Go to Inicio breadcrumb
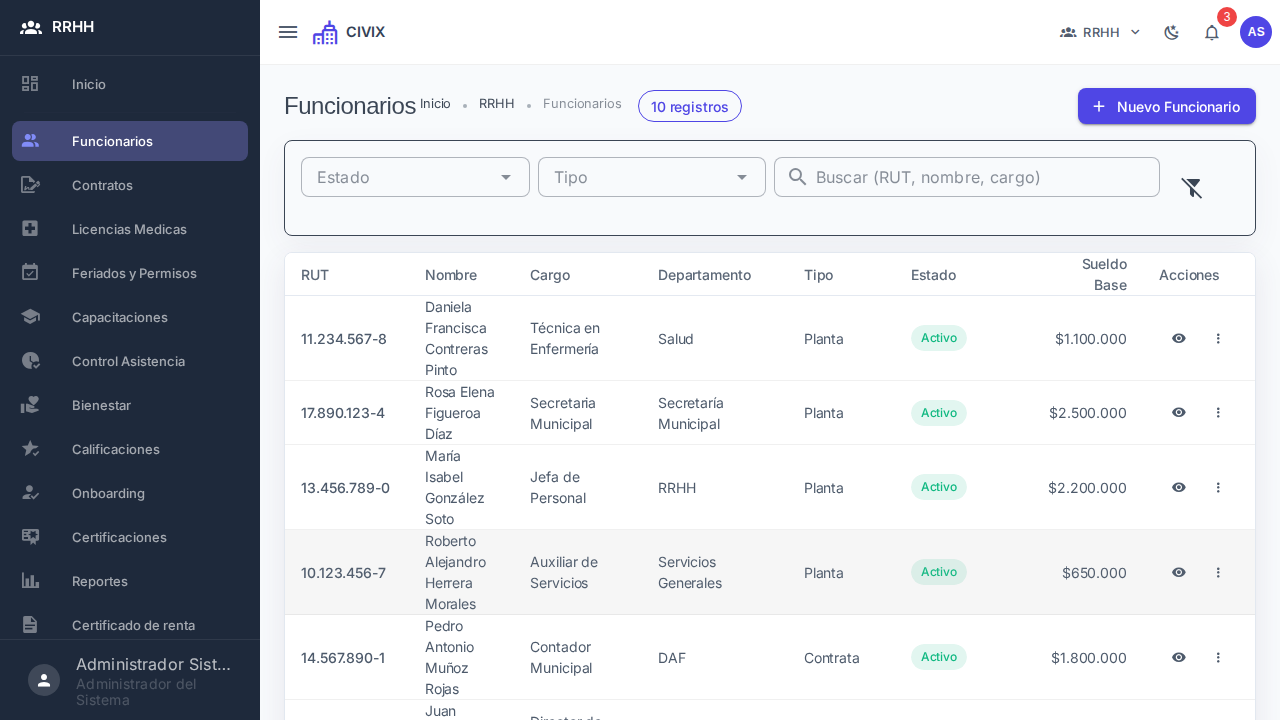The height and width of the screenshot is (720, 1280). (435, 103)
